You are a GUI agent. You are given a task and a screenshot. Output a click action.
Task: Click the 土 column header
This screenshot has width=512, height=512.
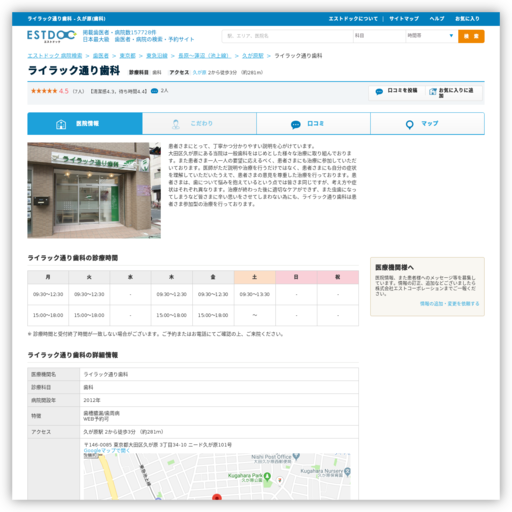tap(255, 277)
